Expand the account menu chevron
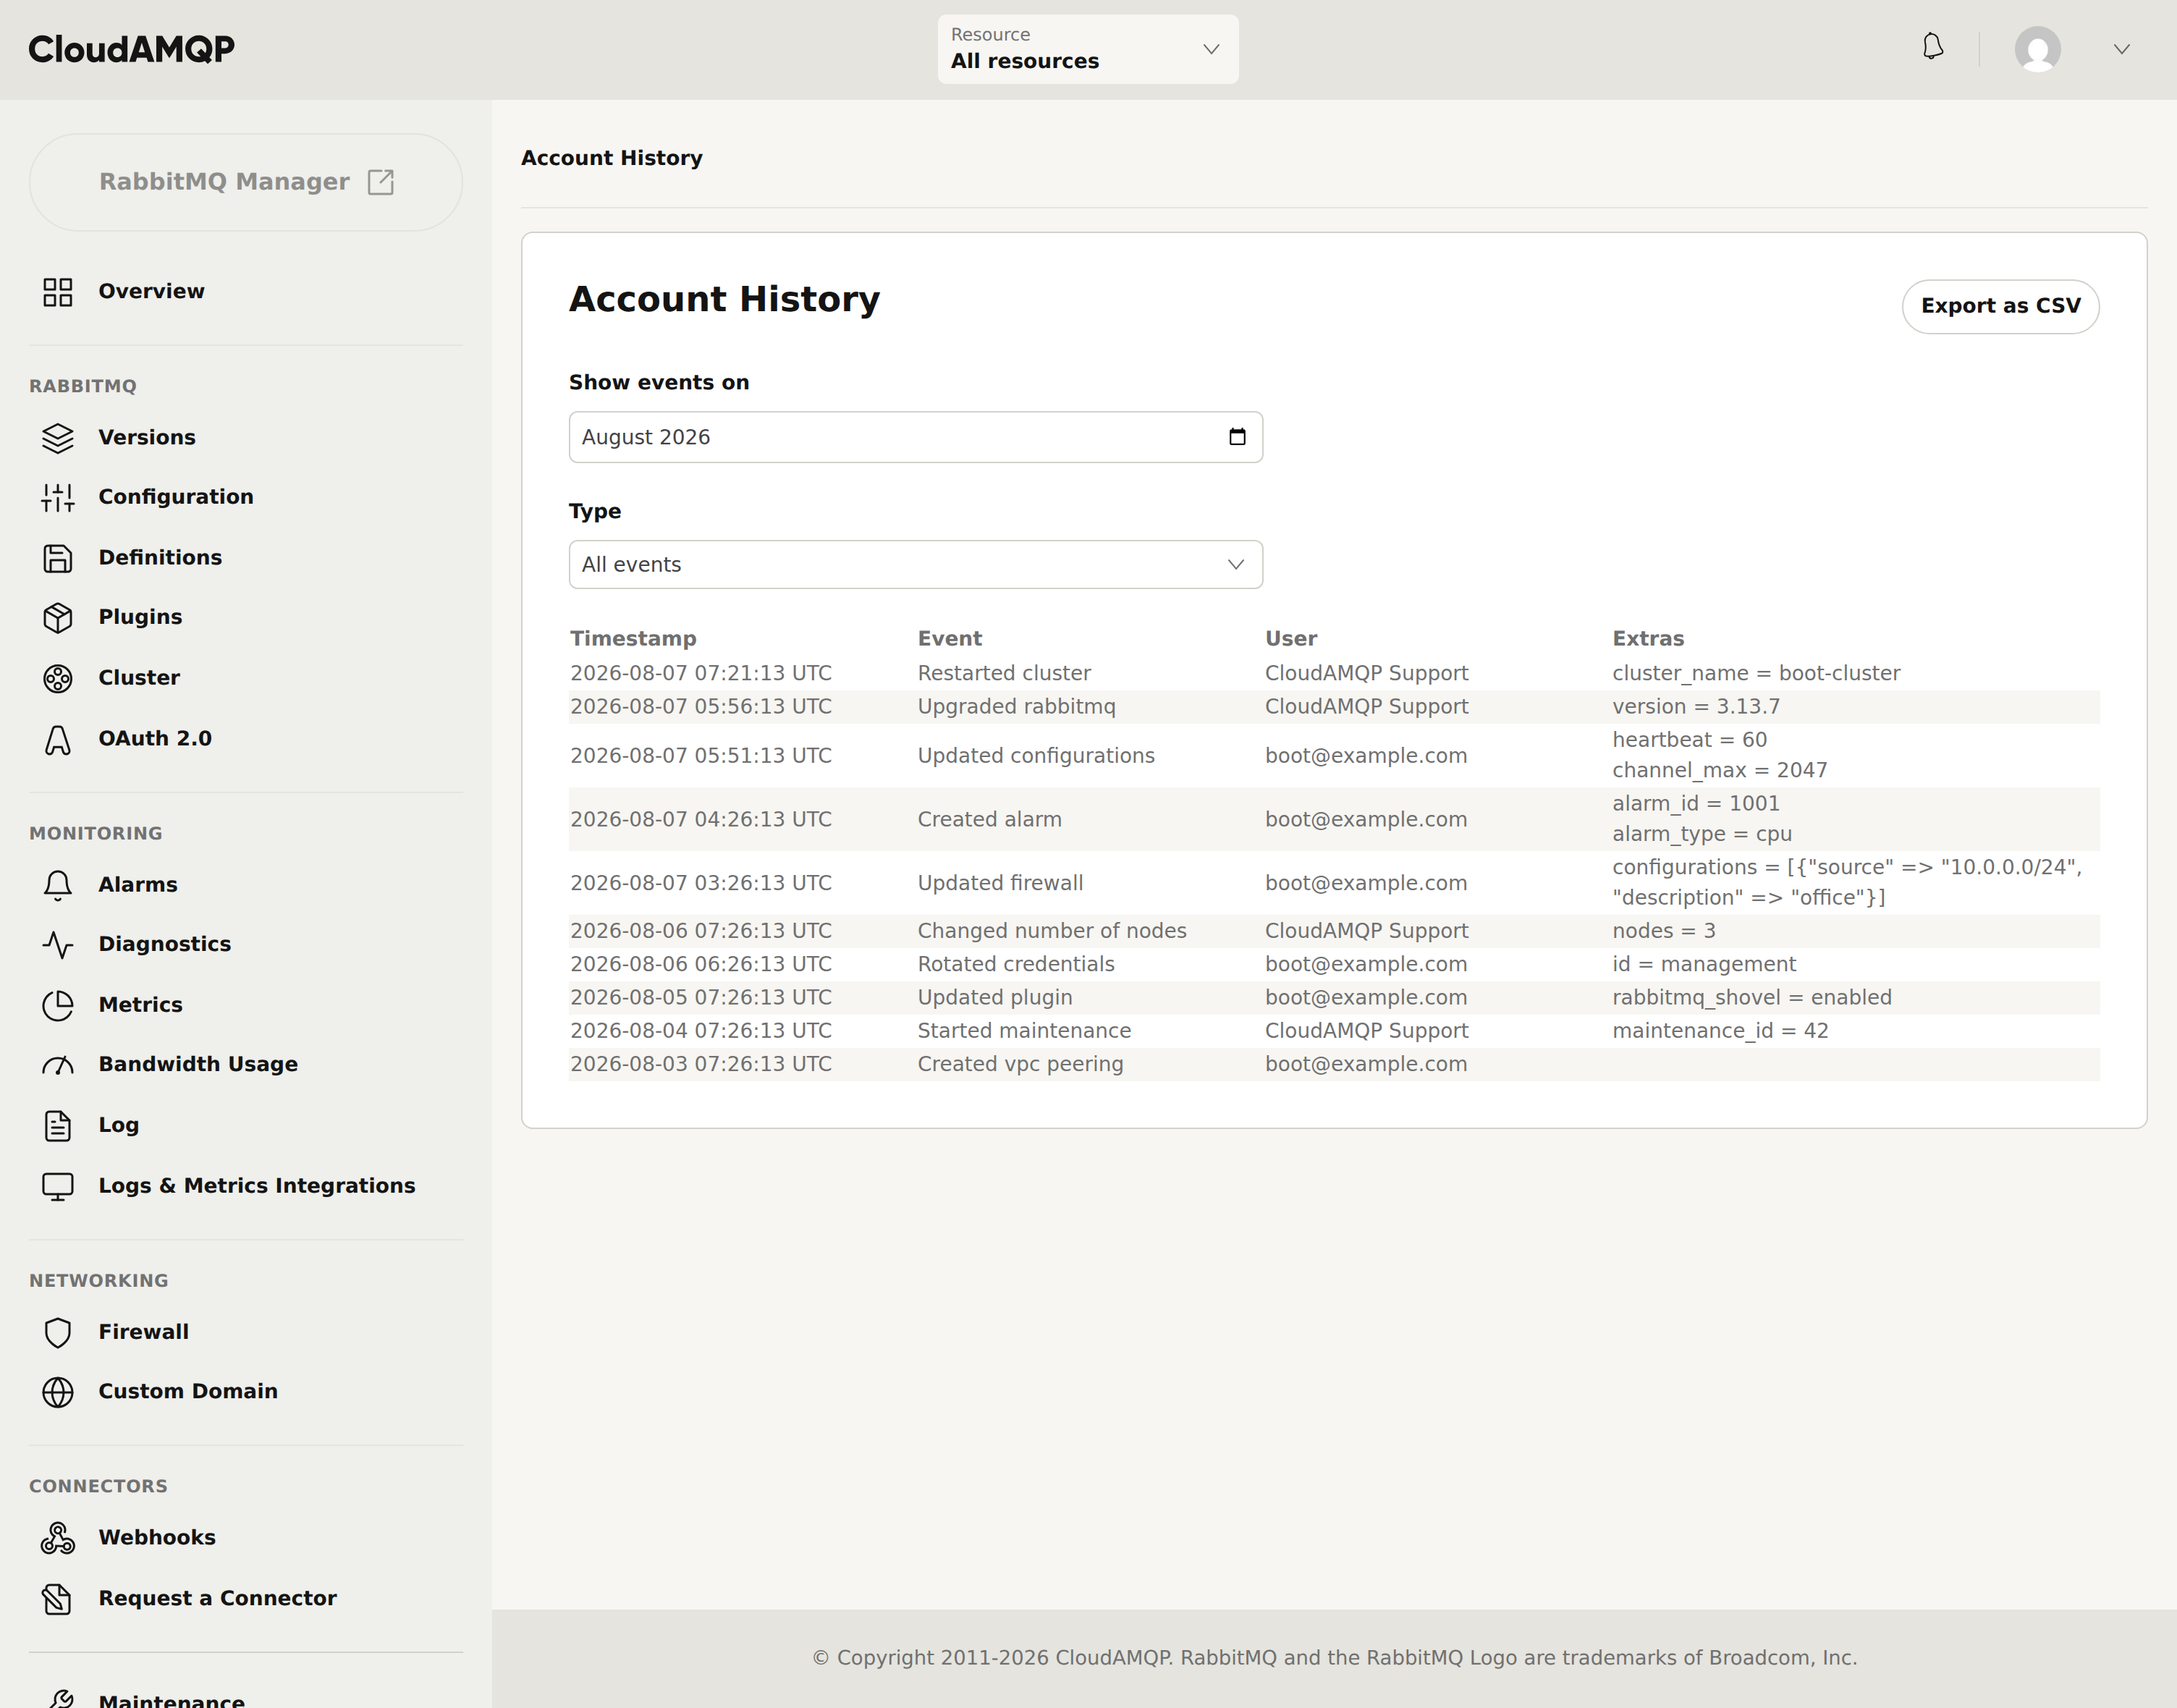 (x=2121, y=49)
